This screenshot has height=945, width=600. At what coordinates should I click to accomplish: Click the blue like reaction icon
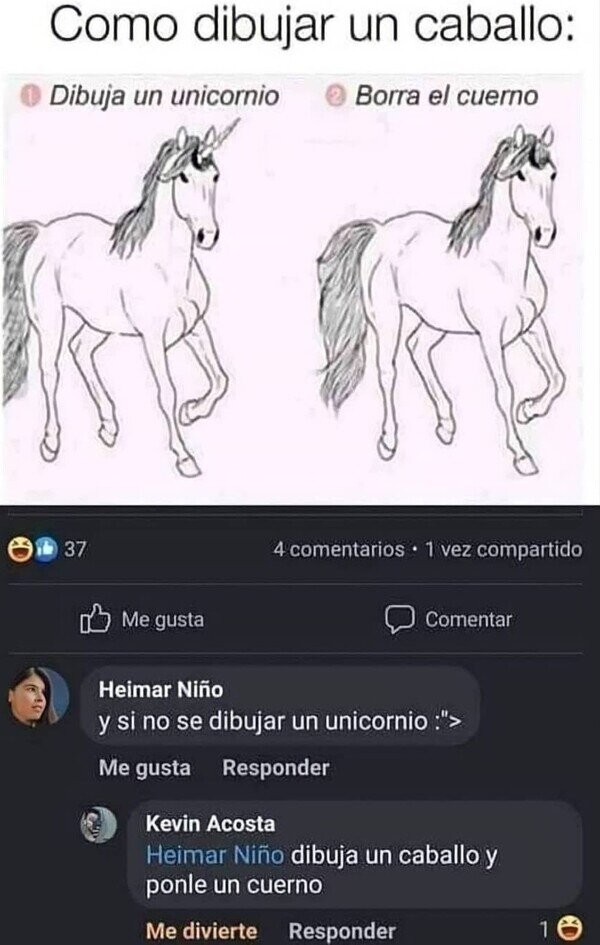pyautogui.click(x=46, y=549)
